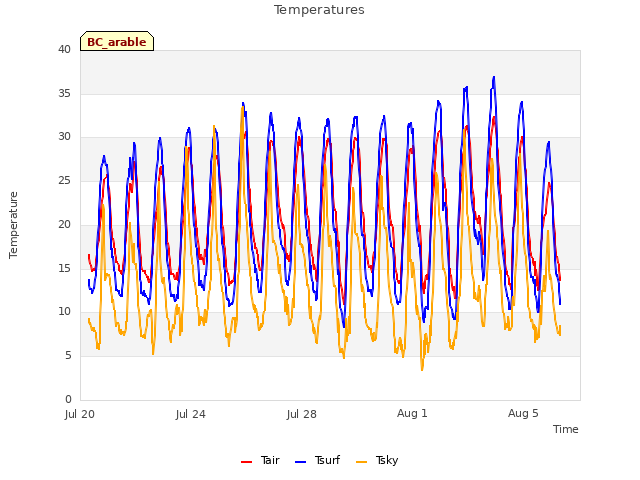640x480 pixels.
Task: Click the 0 y-axis tick label
Action: pos(68,399)
